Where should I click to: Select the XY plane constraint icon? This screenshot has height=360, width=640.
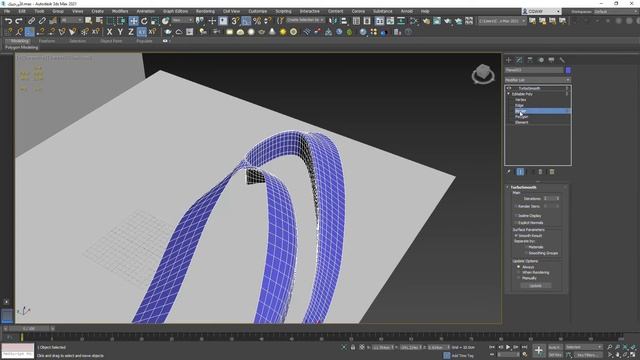coord(142,32)
